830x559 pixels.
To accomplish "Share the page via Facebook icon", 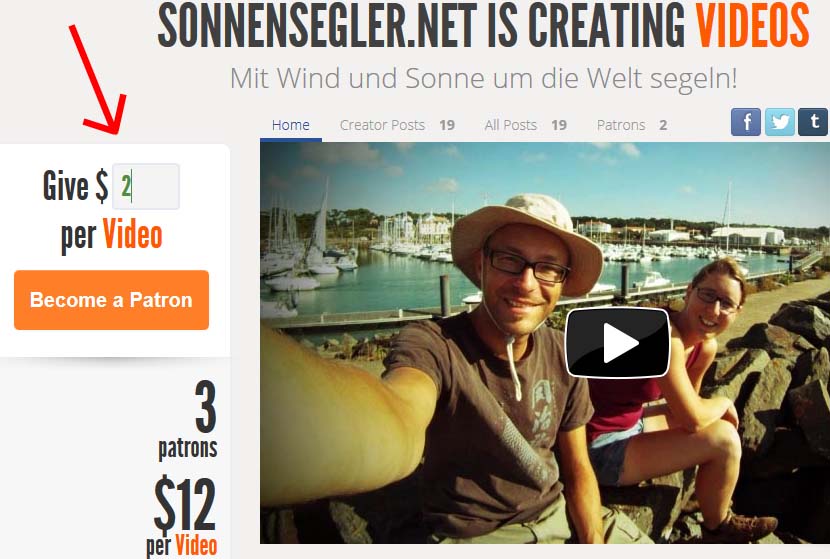I will 746,122.
